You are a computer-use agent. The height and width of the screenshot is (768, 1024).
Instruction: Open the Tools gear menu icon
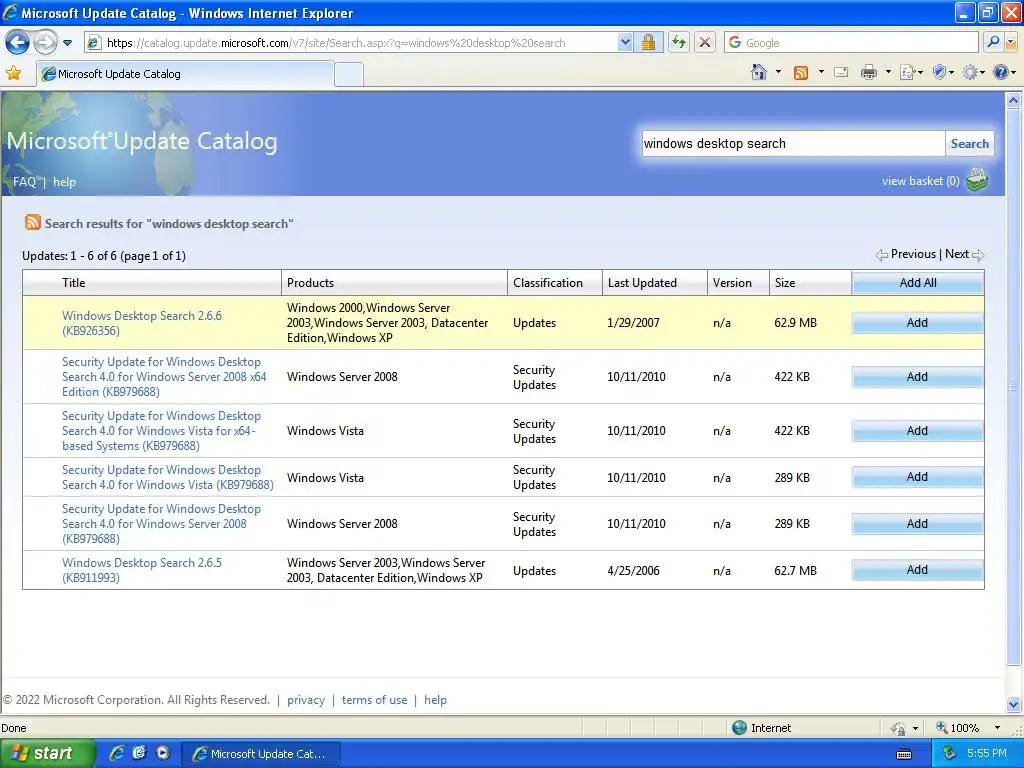pos(973,72)
